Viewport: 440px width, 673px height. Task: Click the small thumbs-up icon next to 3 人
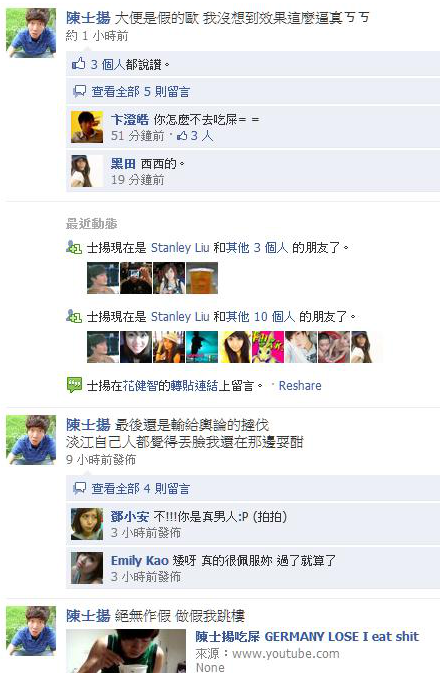tap(182, 136)
